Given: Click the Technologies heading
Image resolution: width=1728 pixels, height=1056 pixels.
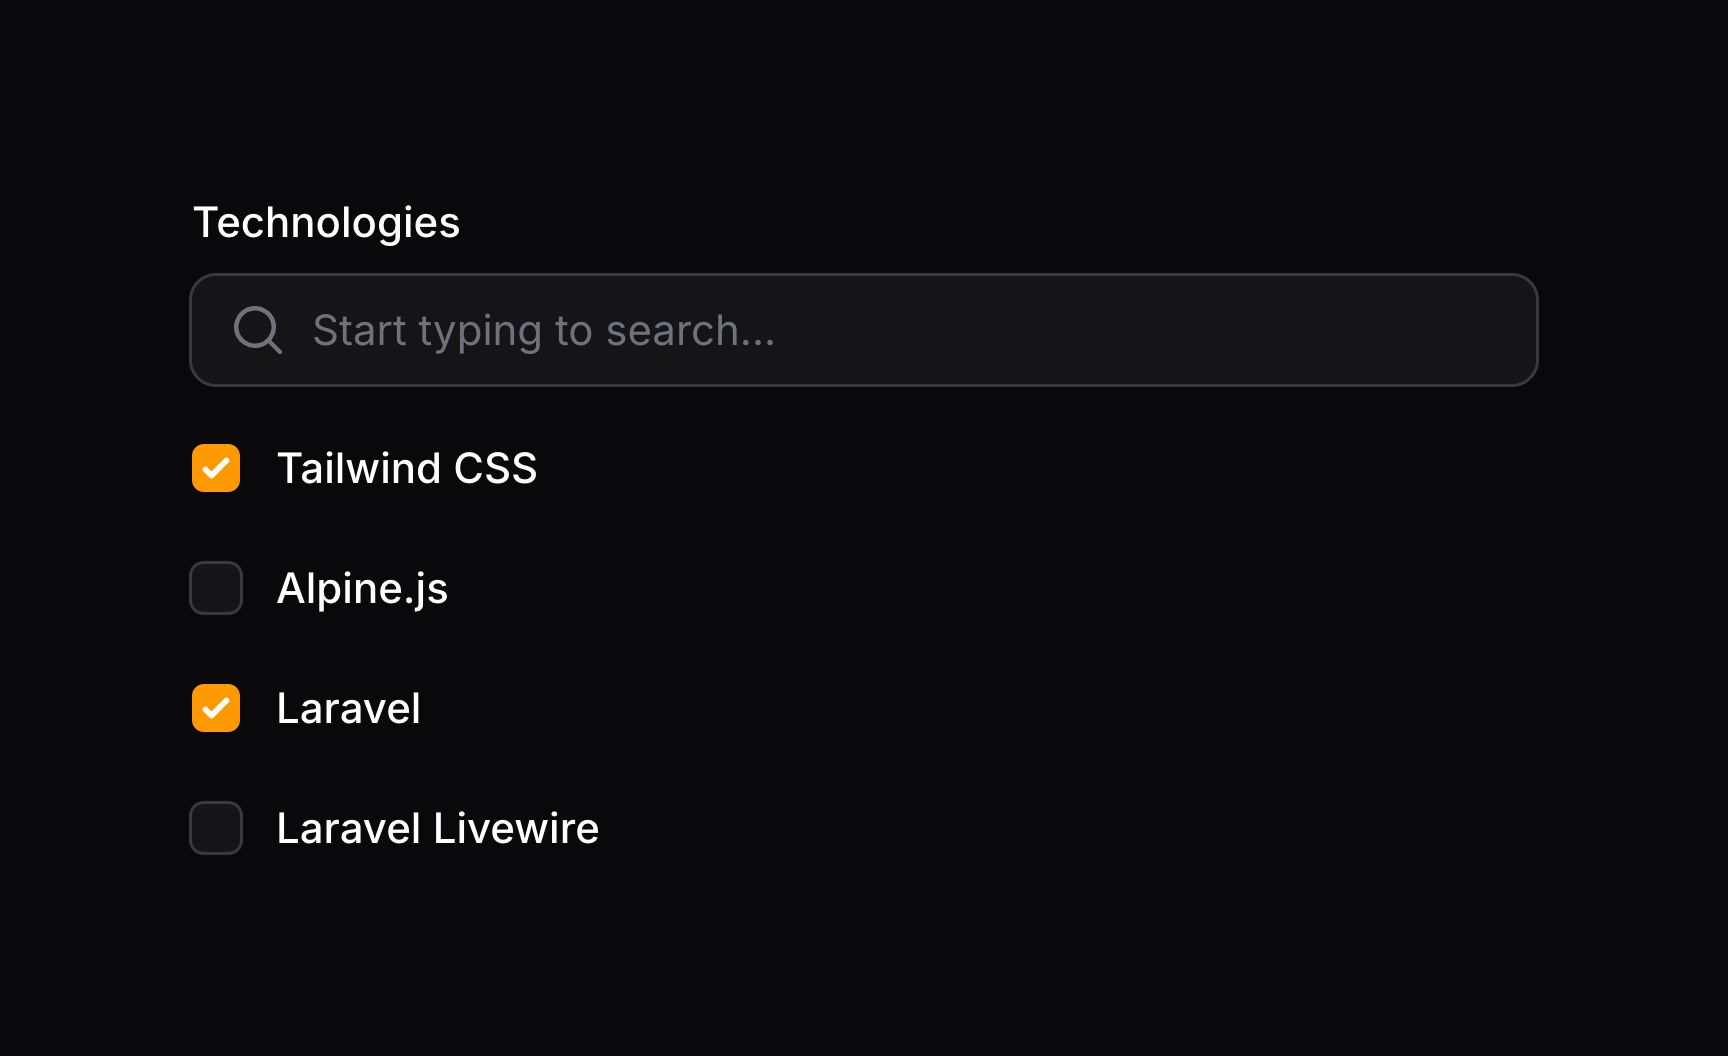Looking at the screenshot, I should click(327, 222).
